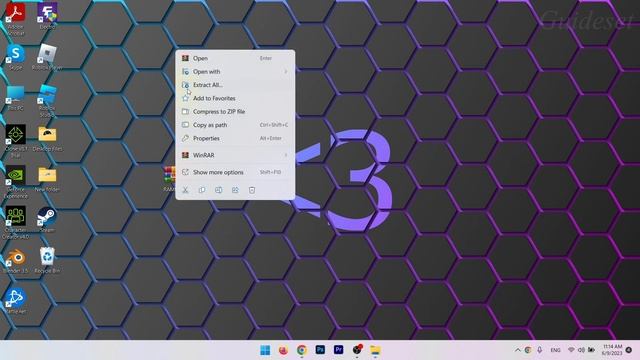Click the Copy icon in context menu
Image resolution: width=640 pixels, height=360 pixels.
click(202, 190)
